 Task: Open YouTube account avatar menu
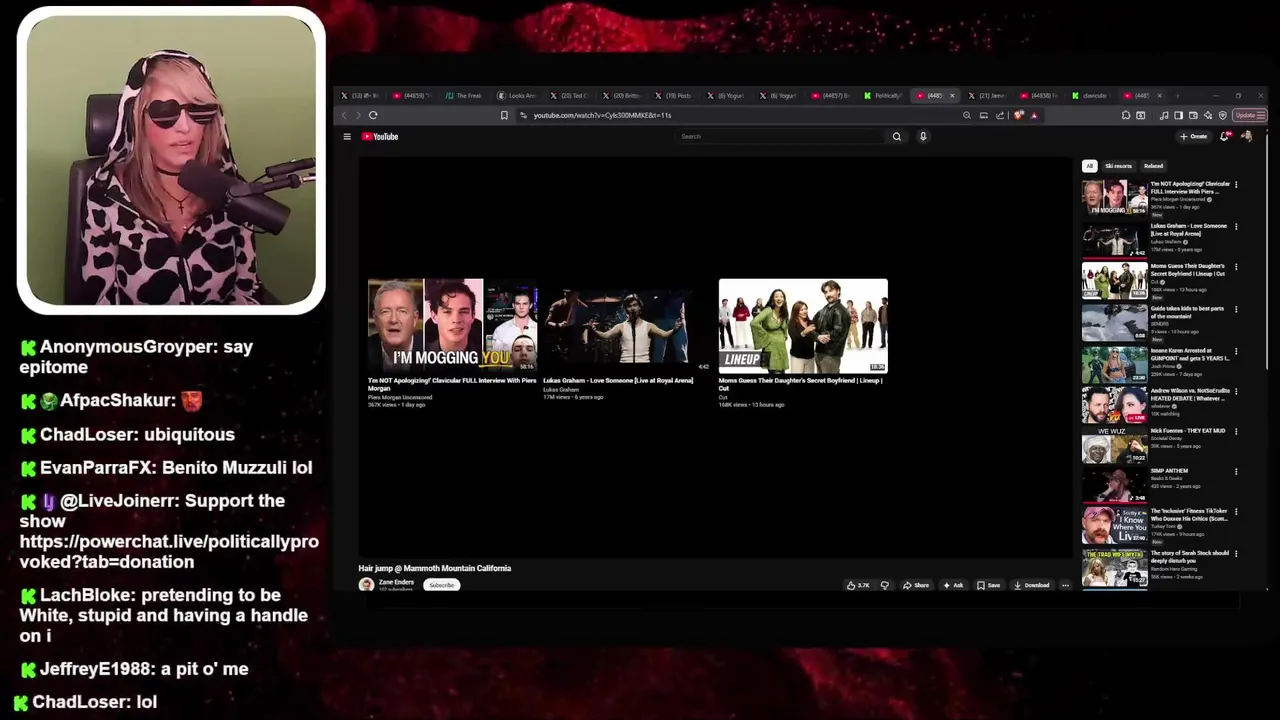tap(1246, 137)
